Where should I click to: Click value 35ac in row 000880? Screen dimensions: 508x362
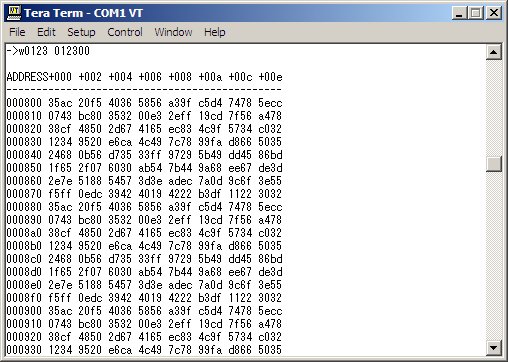click(x=60, y=207)
